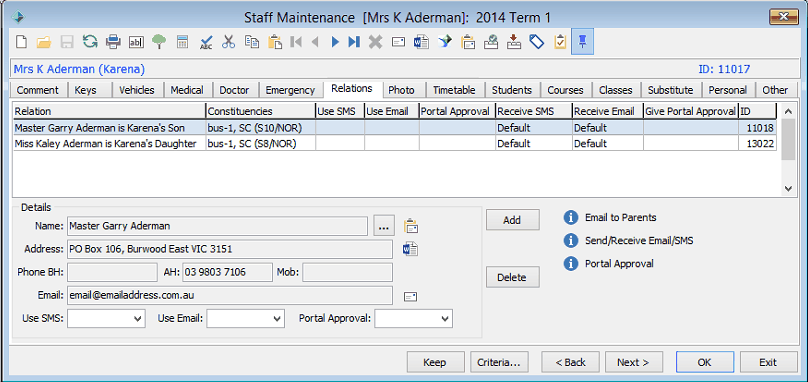
Task: Open the calculator toolbar icon
Action: pyautogui.click(x=182, y=42)
